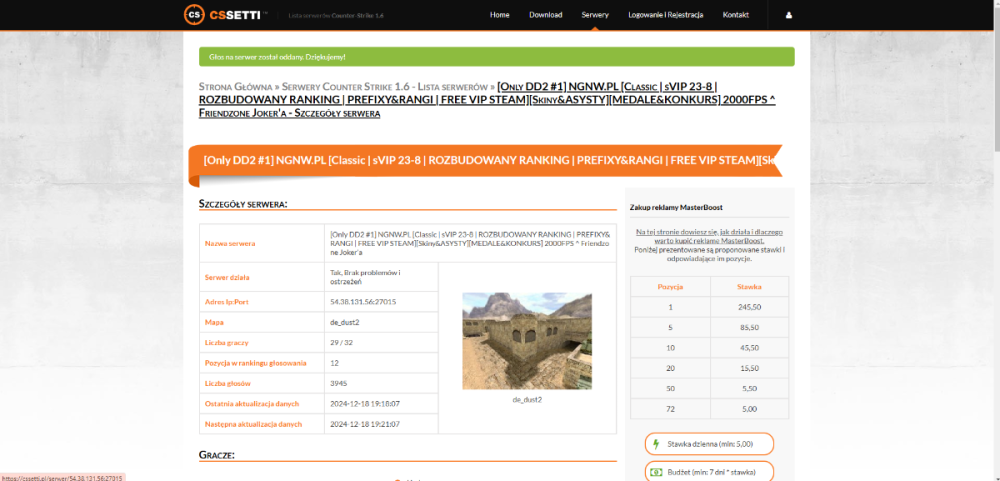This screenshot has width=1000, height=481.
Task: Click the last update 2024-12-18 19:18:07
Action: click(x=365, y=404)
